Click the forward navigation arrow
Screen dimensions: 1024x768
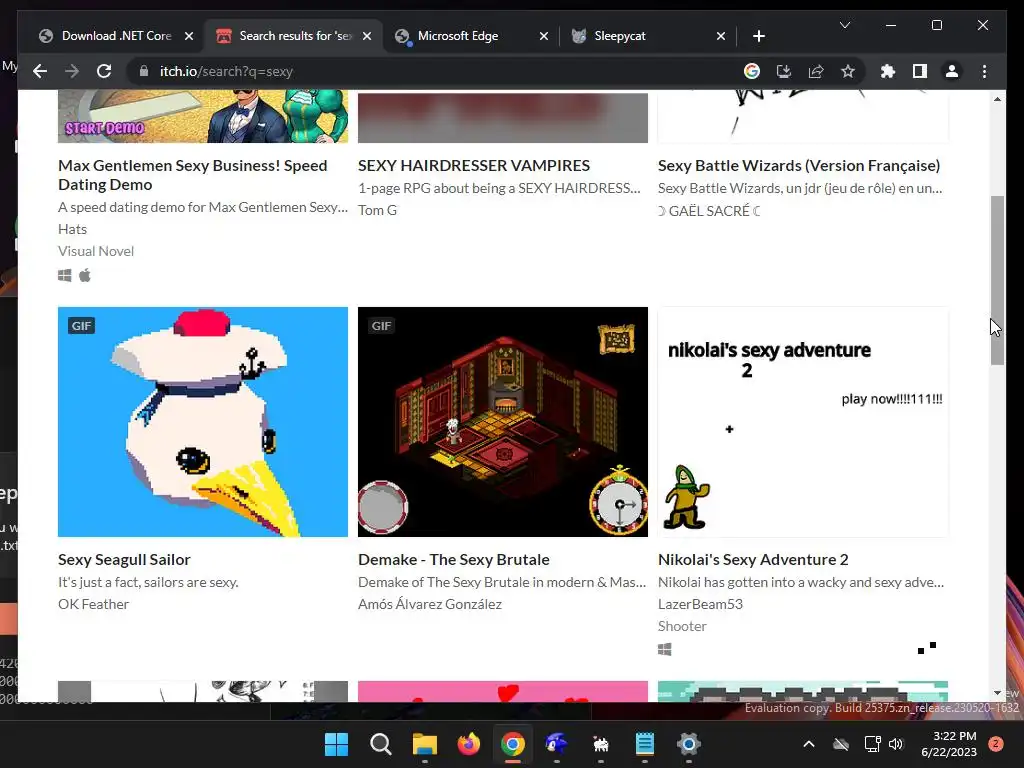(72, 71)
